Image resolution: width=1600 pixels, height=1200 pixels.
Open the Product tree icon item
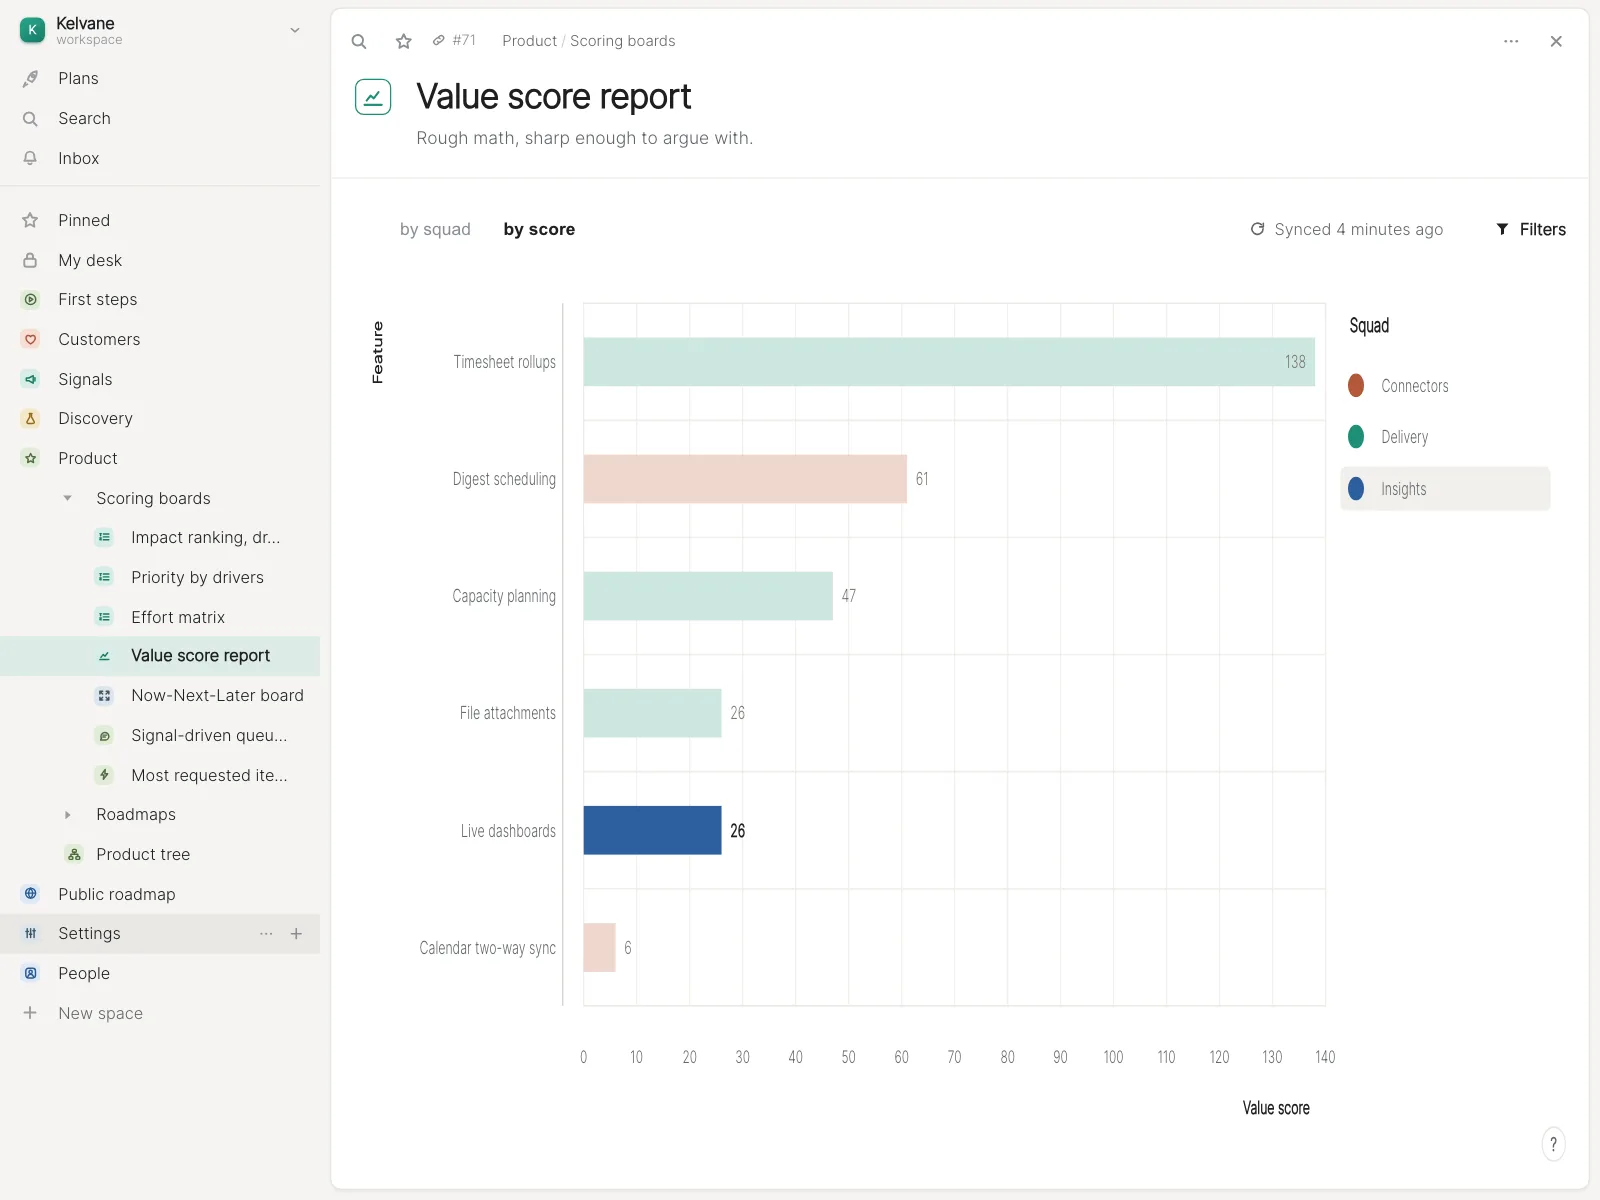pos(74,854)
